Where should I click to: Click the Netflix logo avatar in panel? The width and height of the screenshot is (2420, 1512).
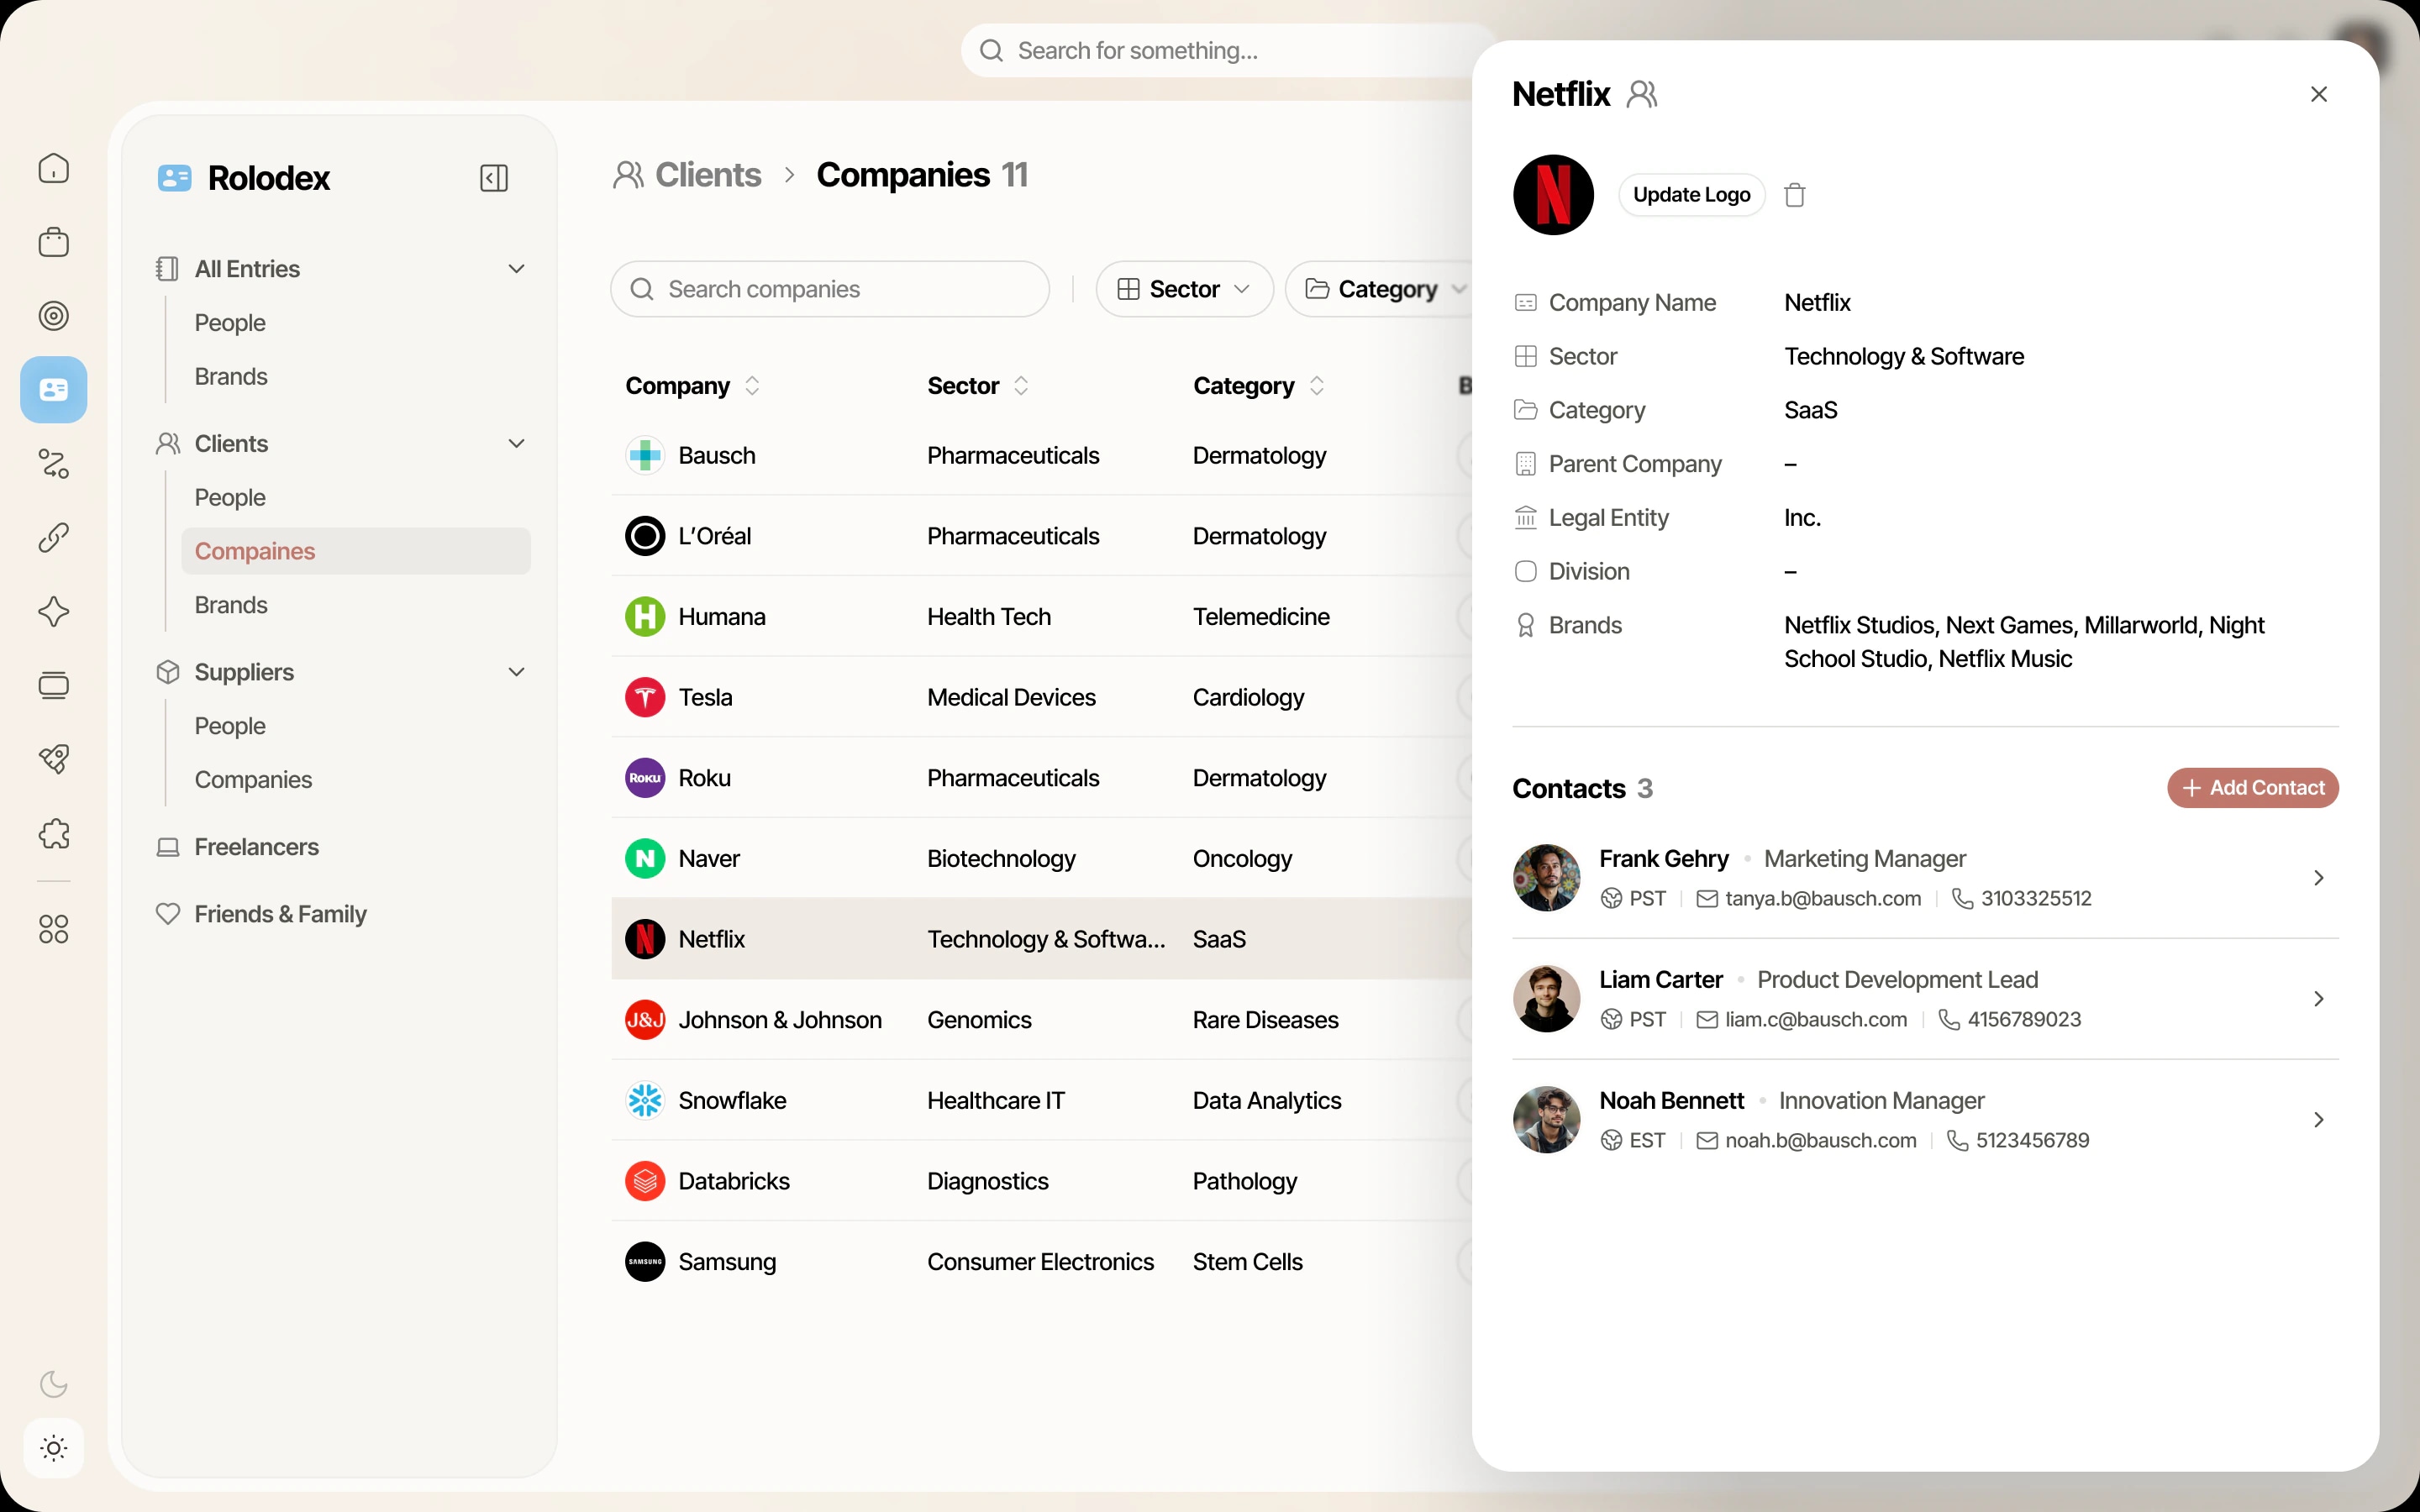(1553, 195)
